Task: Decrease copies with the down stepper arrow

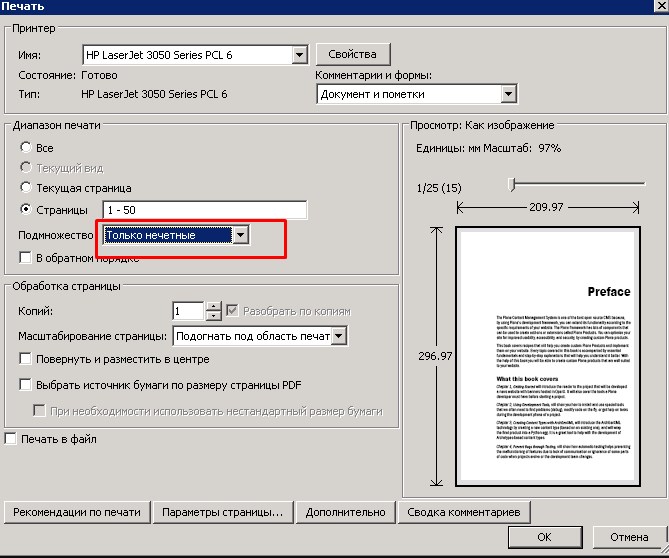Action: [212, 316]
